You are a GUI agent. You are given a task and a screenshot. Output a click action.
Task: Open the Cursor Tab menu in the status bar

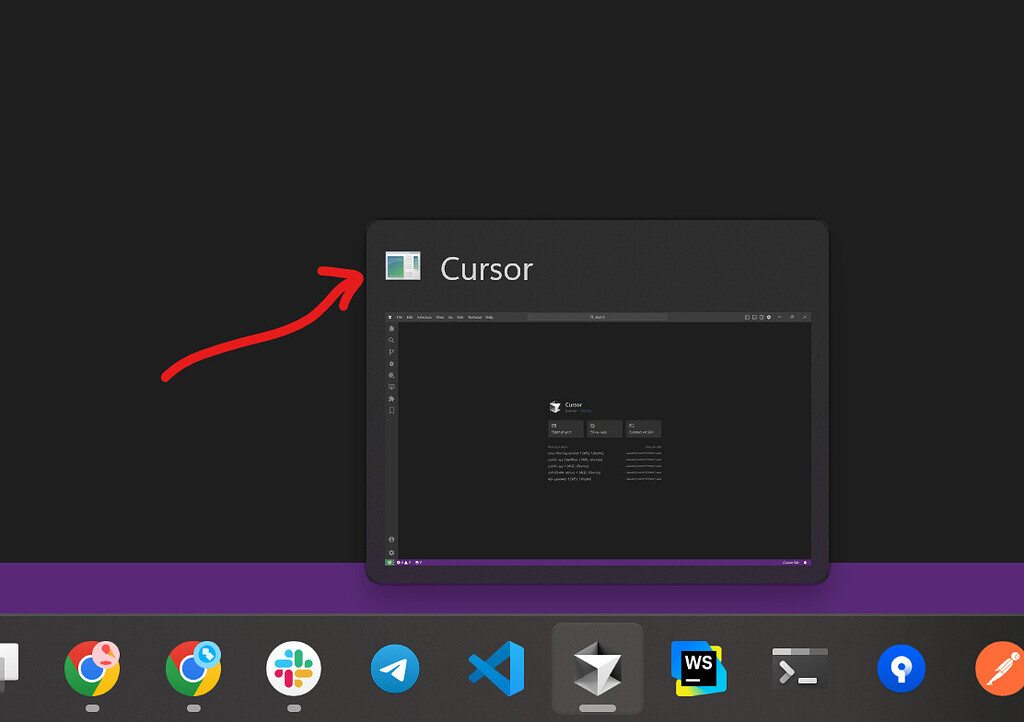789,562
